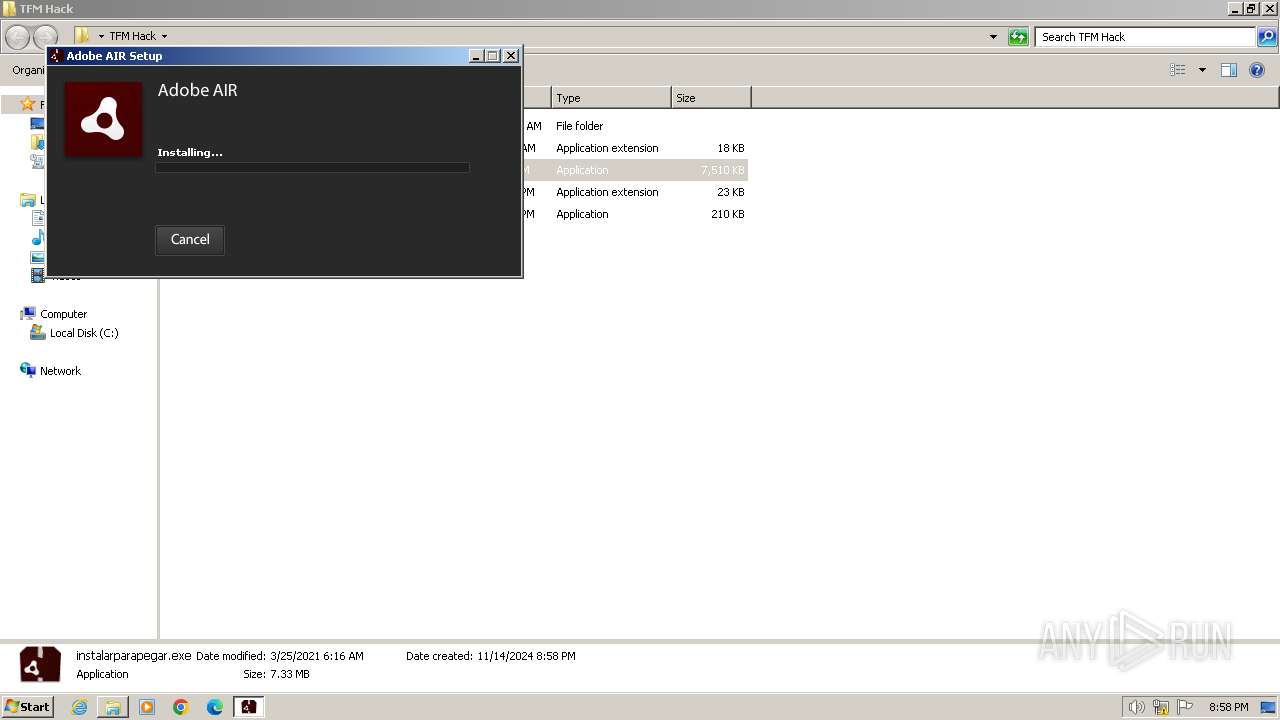Open Network in the navigation pane
Screen dimensions: 1280x720
coord(60,371)
